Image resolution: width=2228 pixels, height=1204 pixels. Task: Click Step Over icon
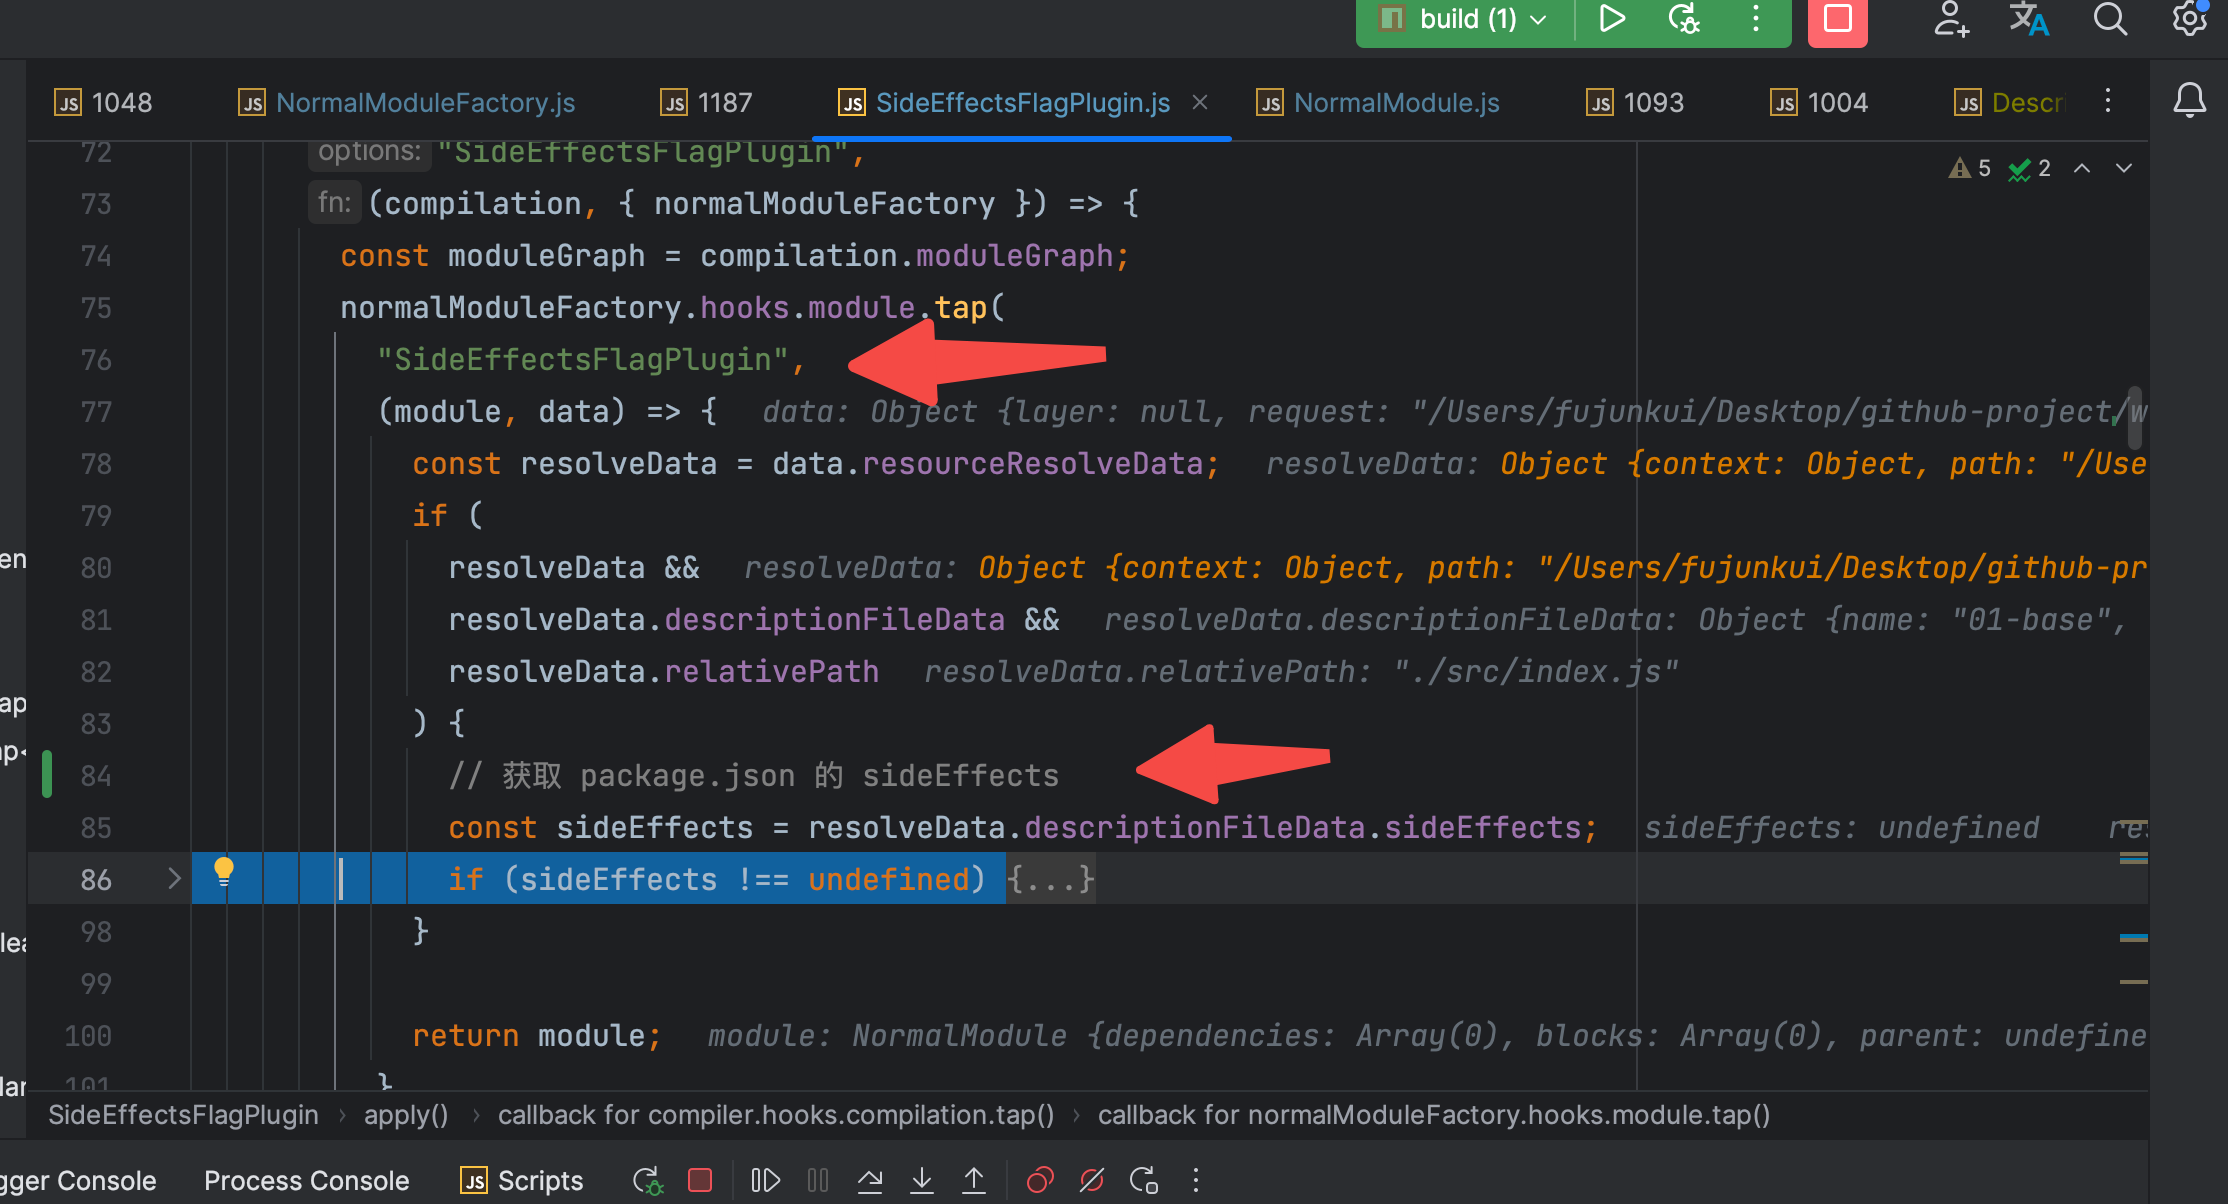[x=870, y=1181]
